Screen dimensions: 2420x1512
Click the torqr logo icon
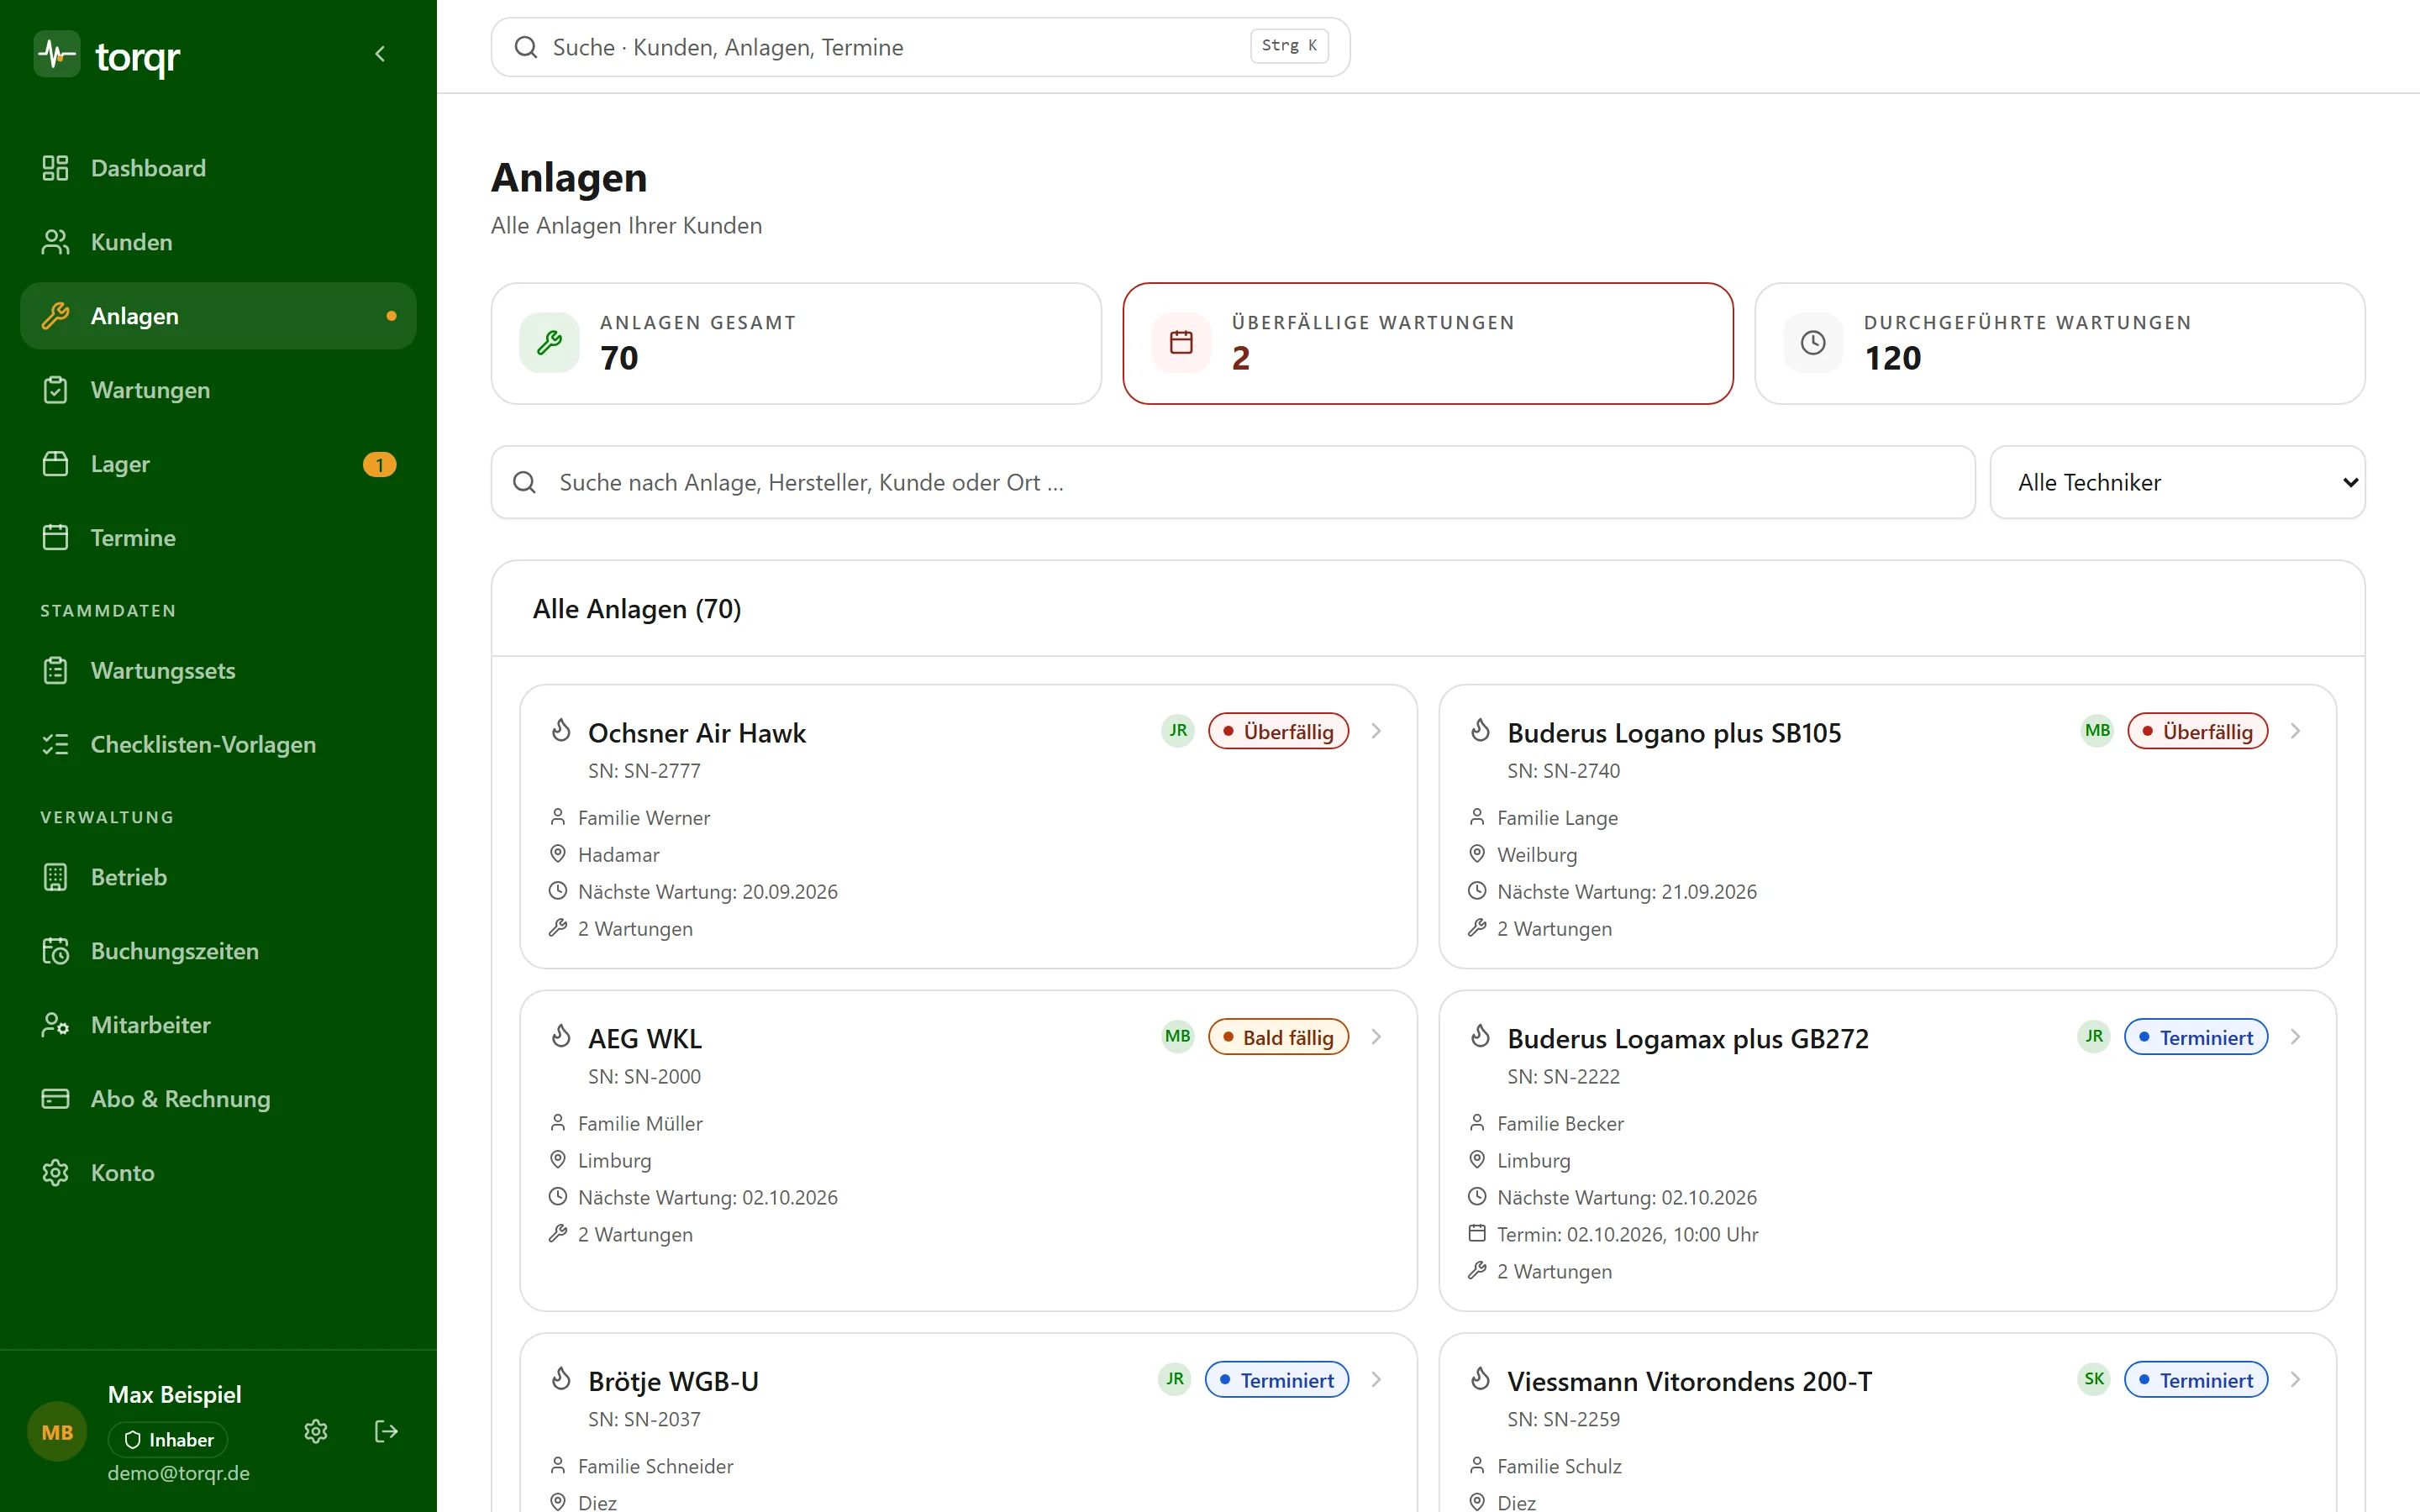click(57, 54)
